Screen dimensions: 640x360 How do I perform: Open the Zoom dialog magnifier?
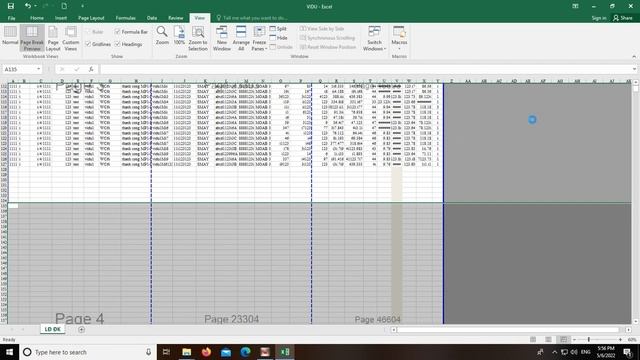[x=162, y=35]
